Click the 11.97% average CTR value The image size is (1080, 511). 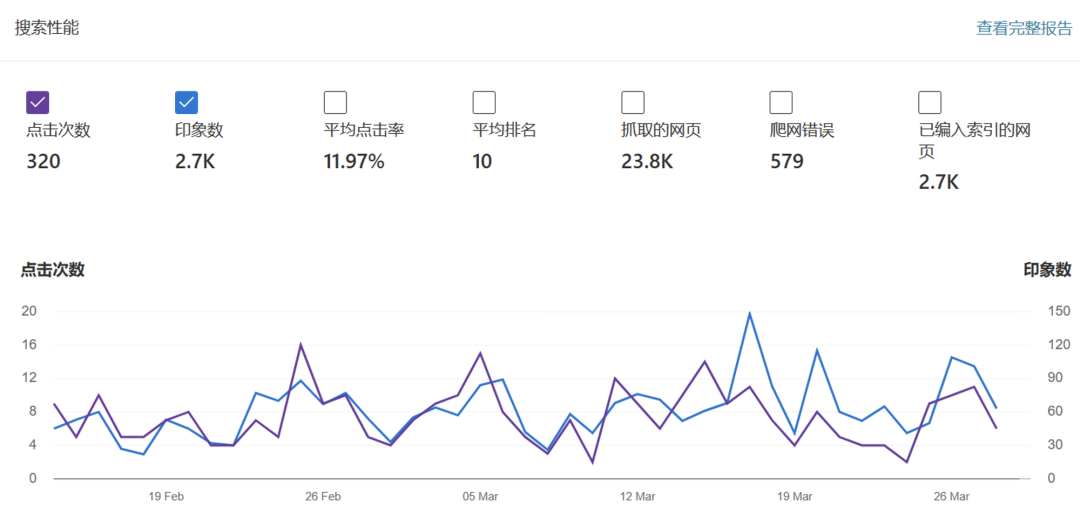click(x=354, y=161)
